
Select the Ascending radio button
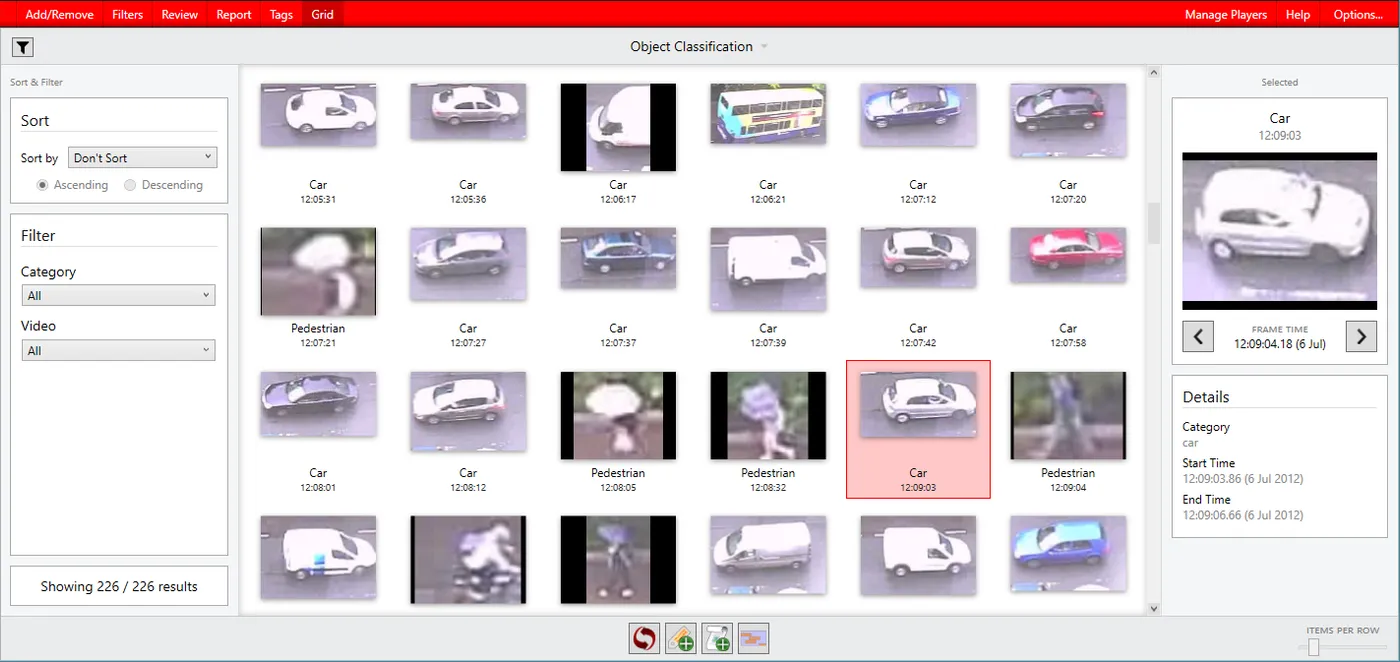point(43,185)
